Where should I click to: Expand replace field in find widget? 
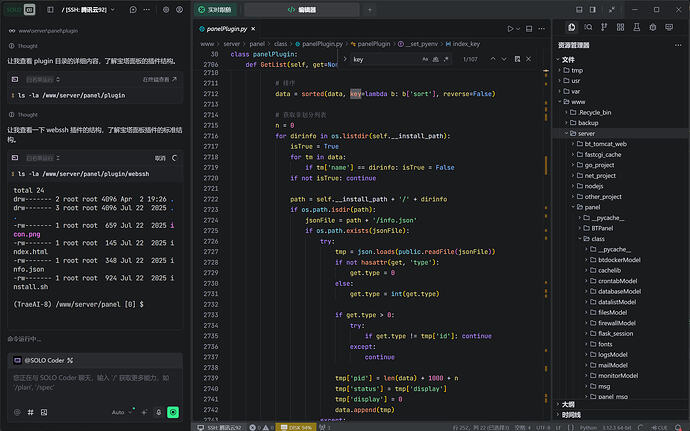pyautogui.click(x=345, y=59)
